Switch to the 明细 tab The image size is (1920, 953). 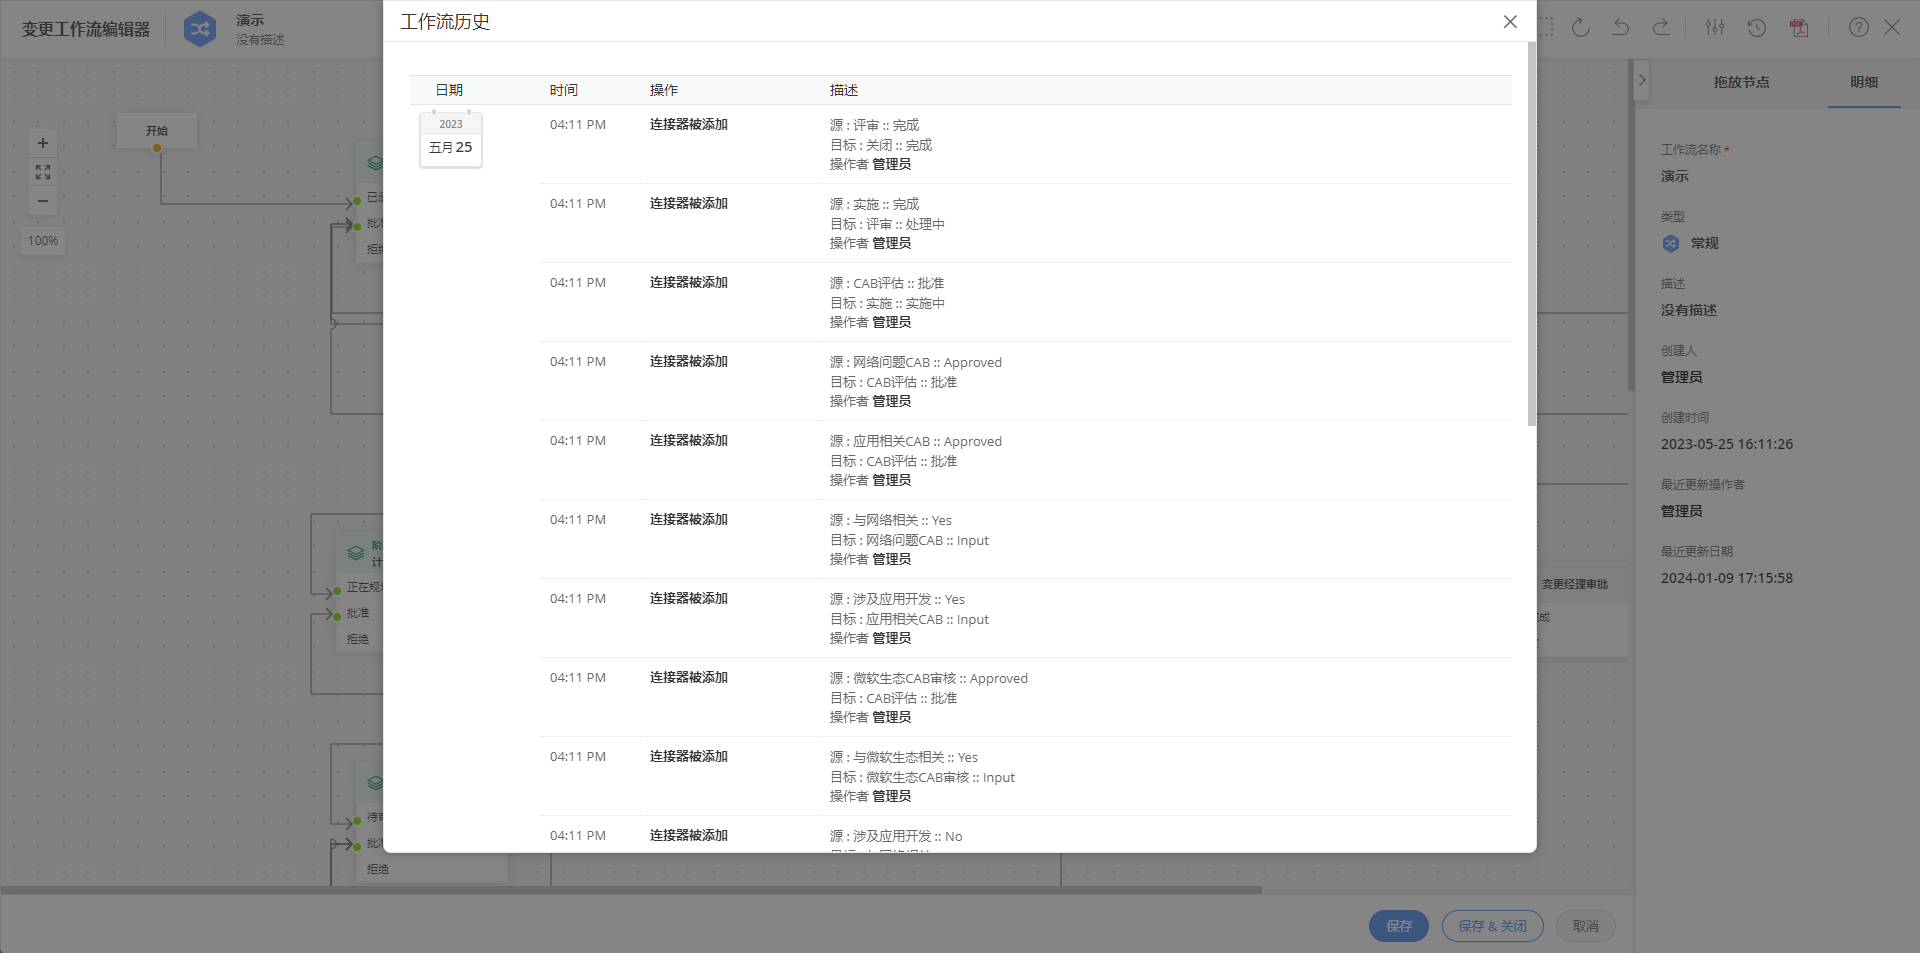point(1863,82)
